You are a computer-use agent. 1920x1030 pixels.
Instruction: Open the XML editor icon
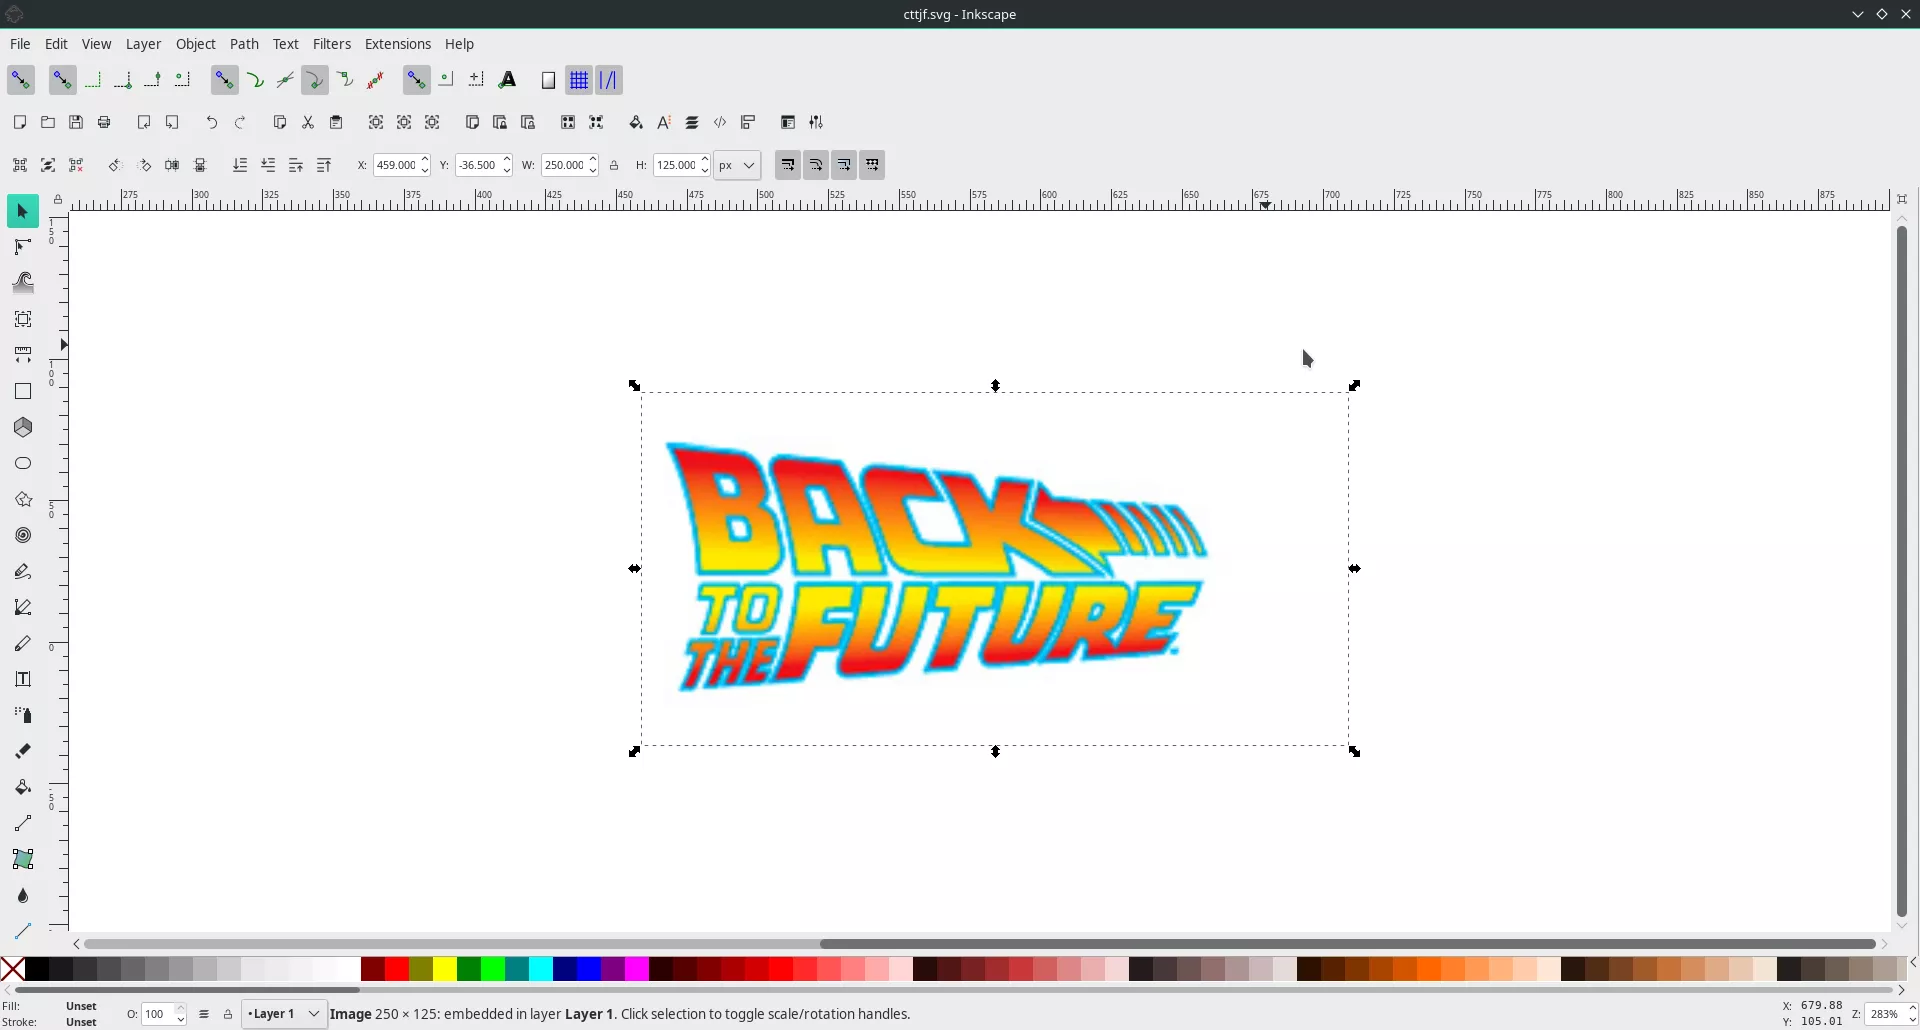720,122
